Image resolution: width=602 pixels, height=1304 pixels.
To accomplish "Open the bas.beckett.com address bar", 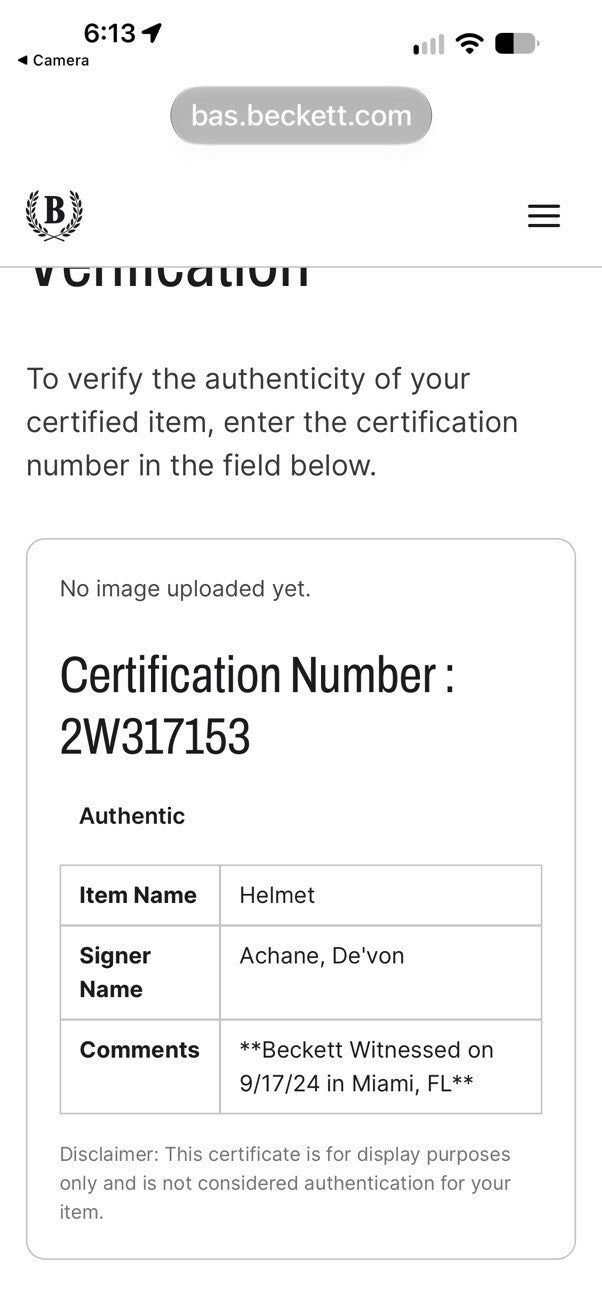I will click(301, 116).
